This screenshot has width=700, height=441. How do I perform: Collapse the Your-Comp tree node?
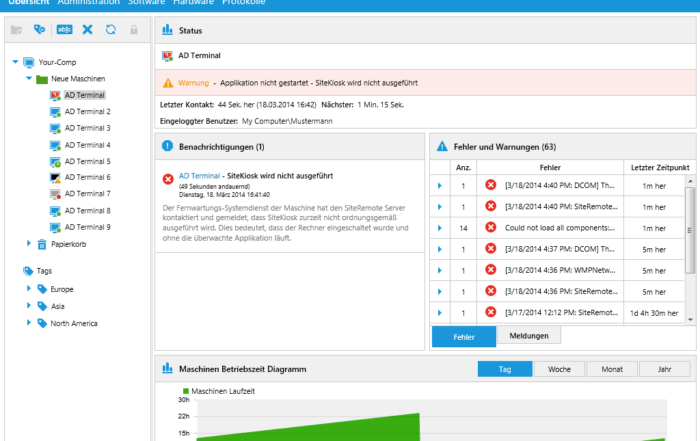(15, 62)
